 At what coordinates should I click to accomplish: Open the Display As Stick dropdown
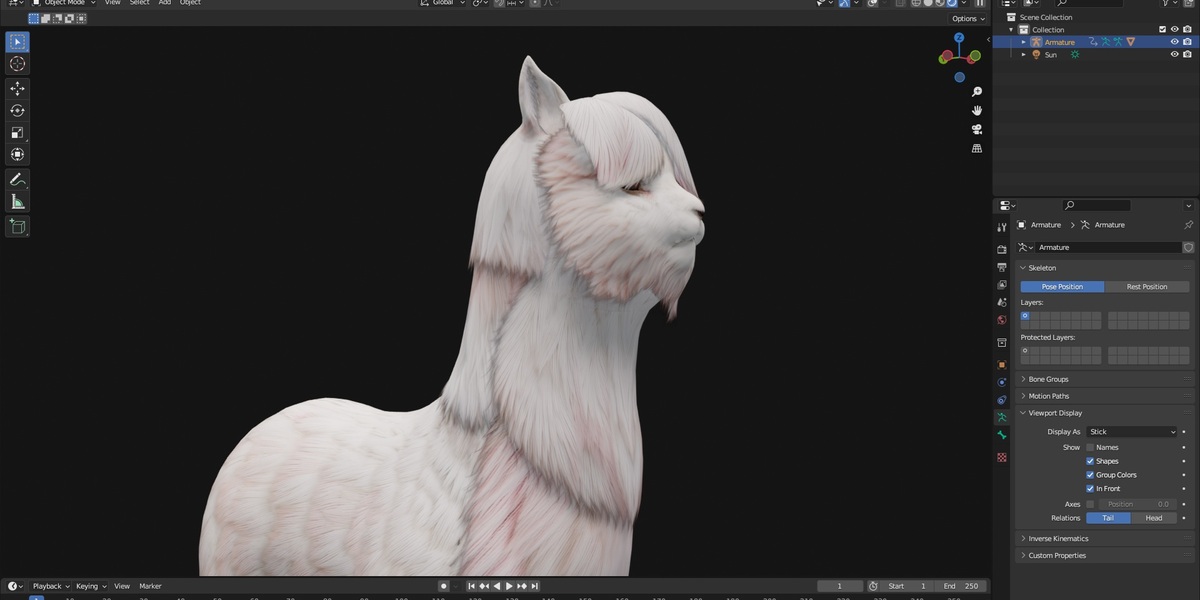pos(1132,432)
